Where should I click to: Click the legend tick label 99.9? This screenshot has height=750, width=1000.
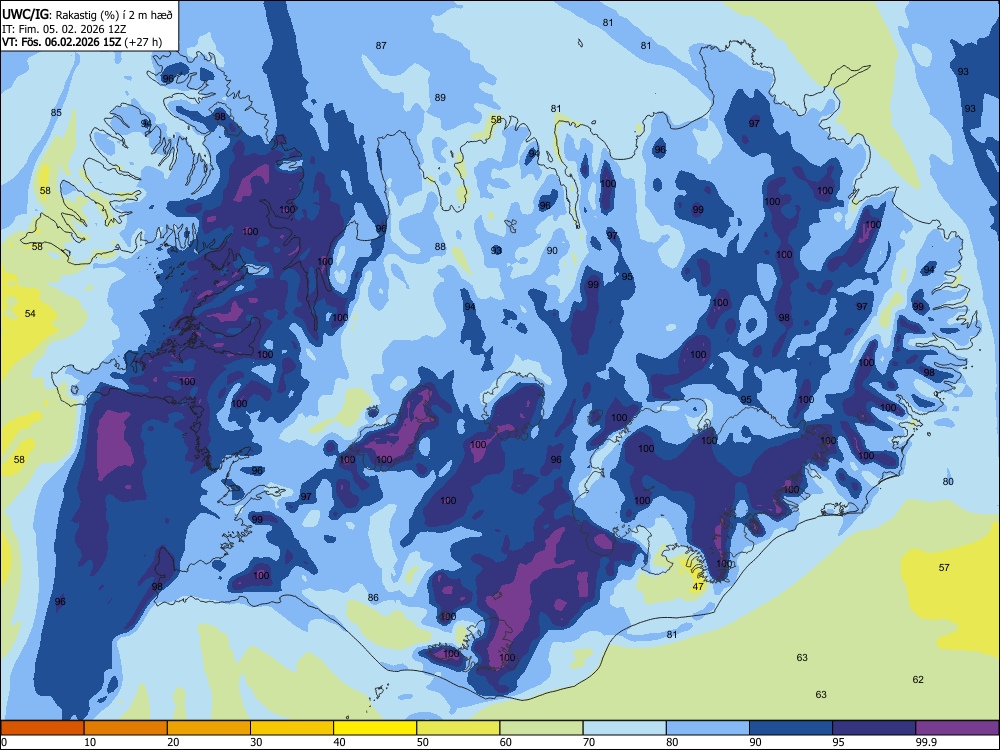point(926,742)
